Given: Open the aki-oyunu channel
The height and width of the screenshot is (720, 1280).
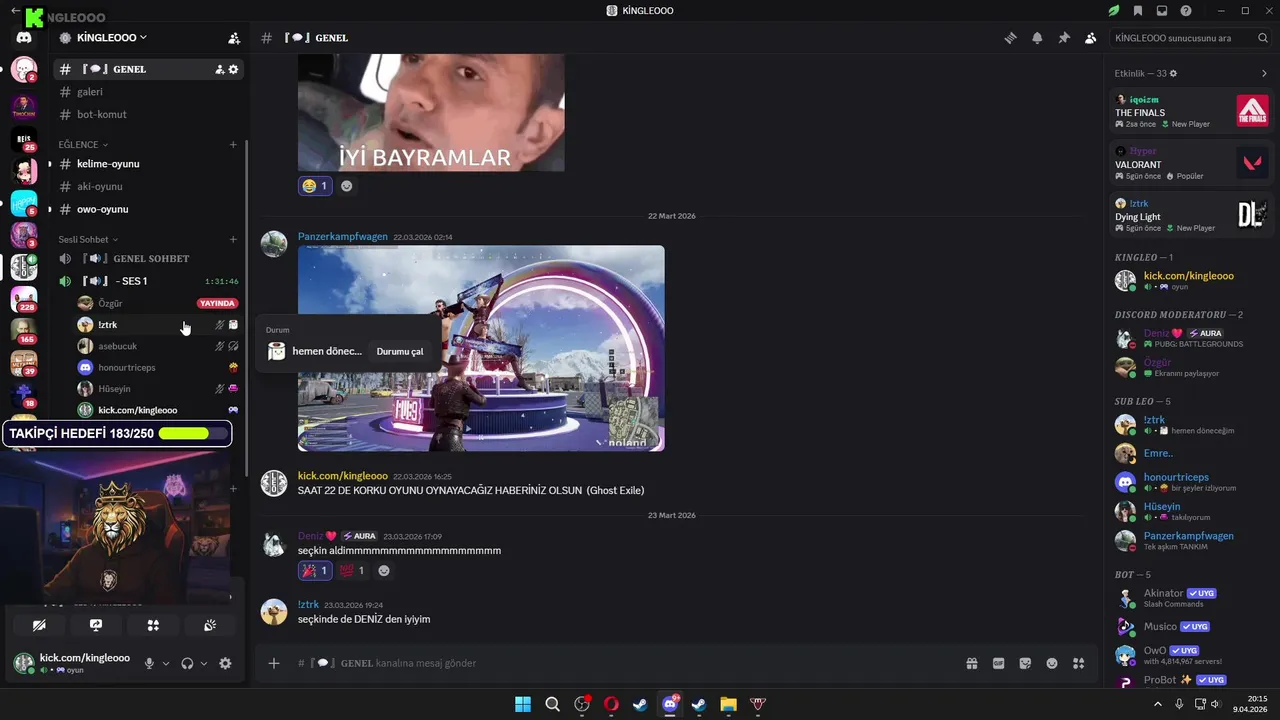Looking at the screenshot, I should 149,186.
